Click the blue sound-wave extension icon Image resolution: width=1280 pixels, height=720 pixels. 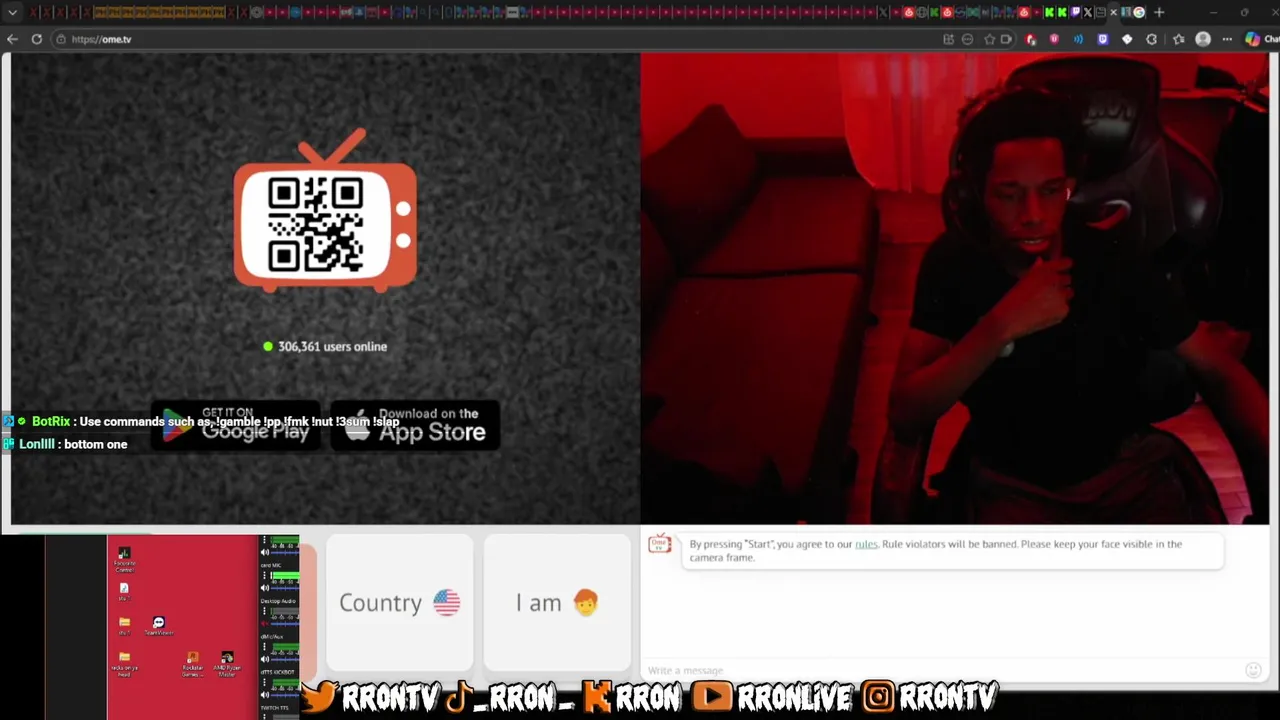1078,39
